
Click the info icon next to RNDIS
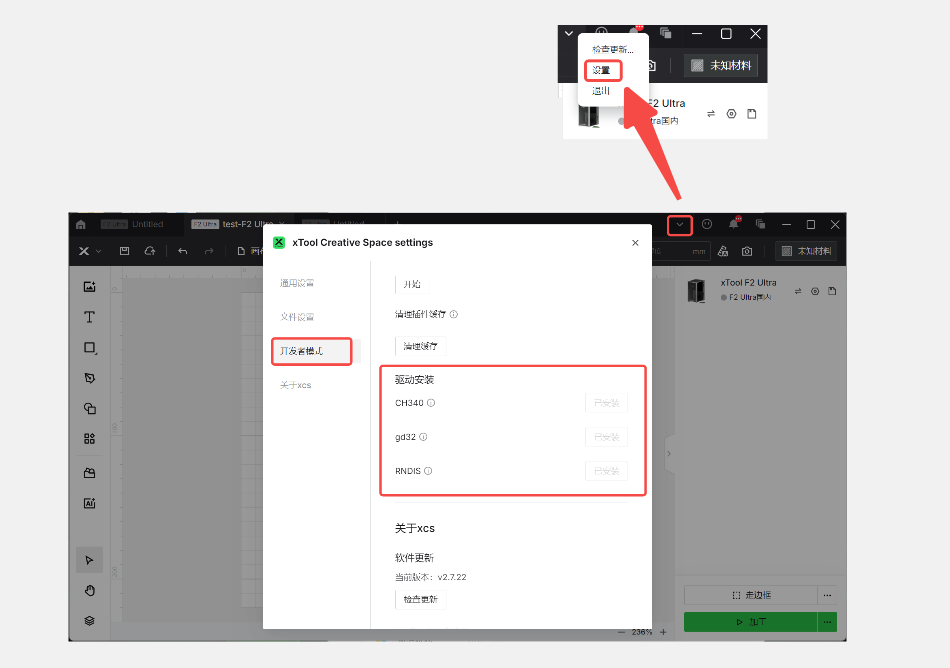pyautogui.click(x=428, y=471)
